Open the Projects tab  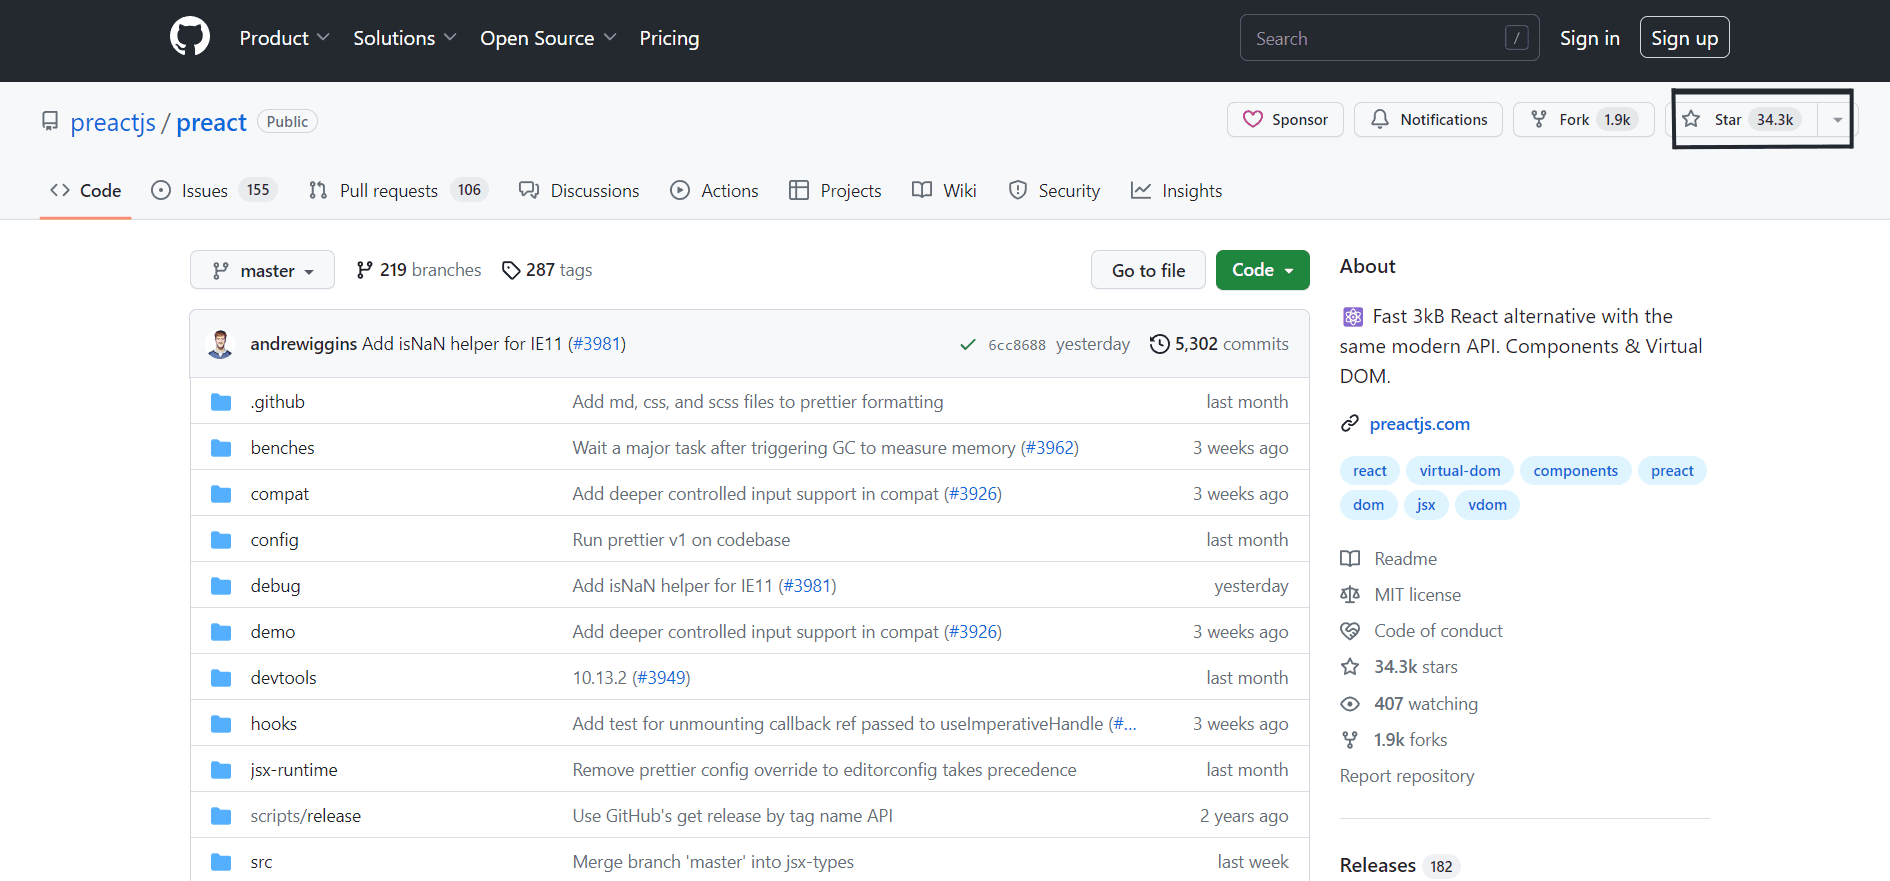pos(835,190)
